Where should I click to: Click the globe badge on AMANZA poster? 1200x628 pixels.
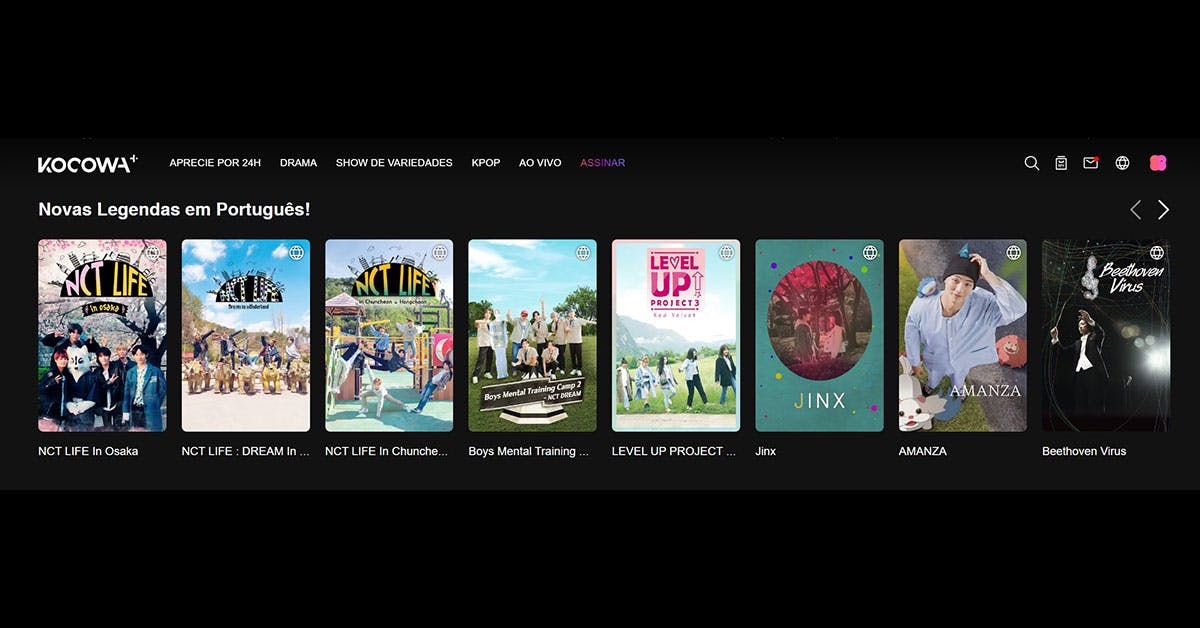click(1014, 253)
